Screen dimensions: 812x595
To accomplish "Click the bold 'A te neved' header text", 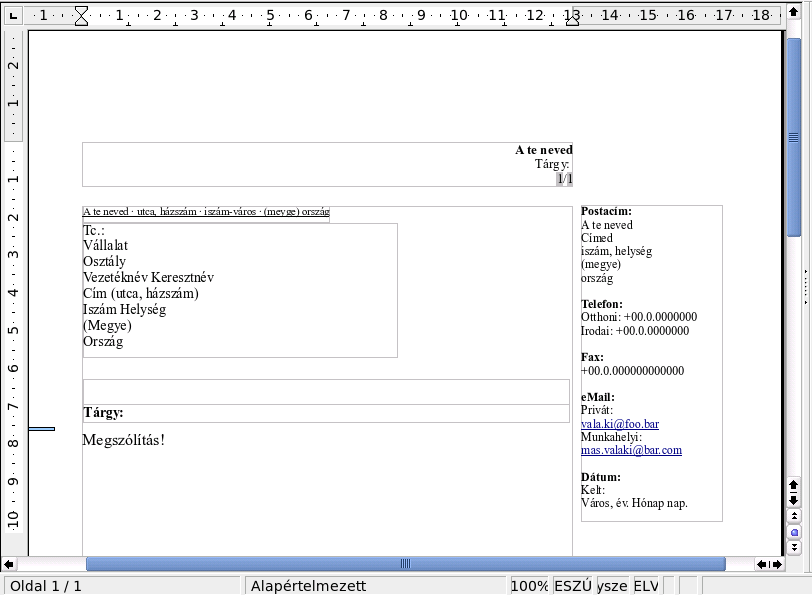I will (544, 150).
